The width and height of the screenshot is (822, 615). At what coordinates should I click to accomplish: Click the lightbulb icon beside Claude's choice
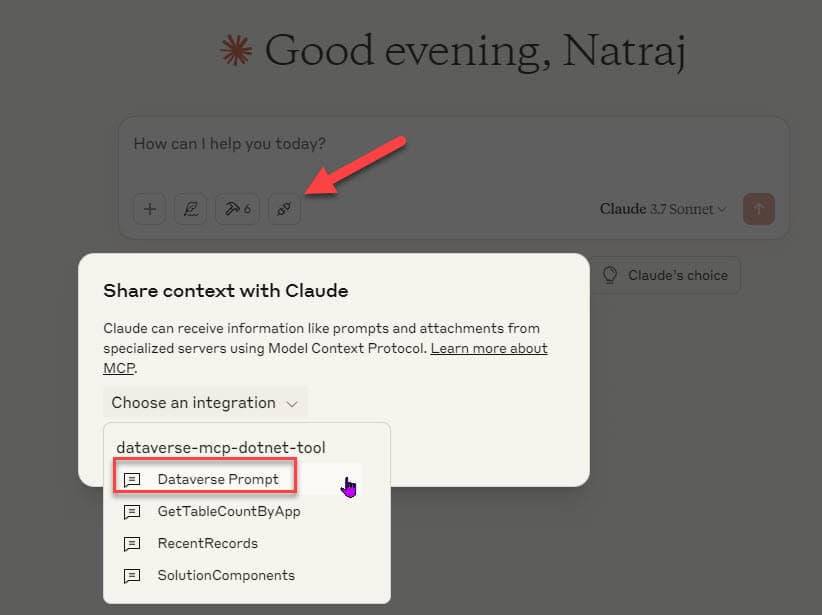coord(610,275)
